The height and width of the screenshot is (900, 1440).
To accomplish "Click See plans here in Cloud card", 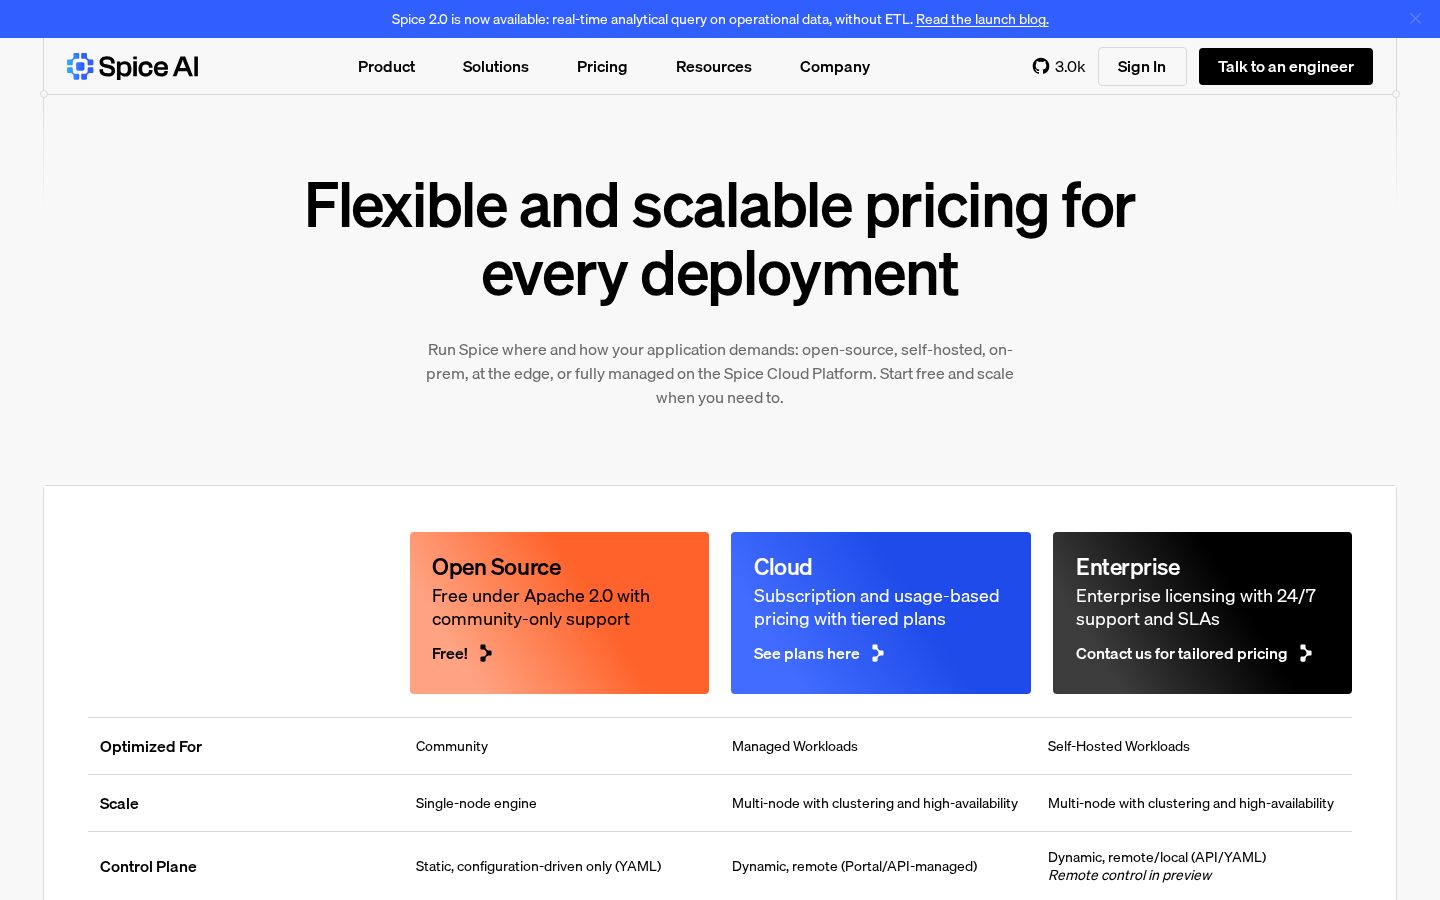I will [x=806, y=653].
